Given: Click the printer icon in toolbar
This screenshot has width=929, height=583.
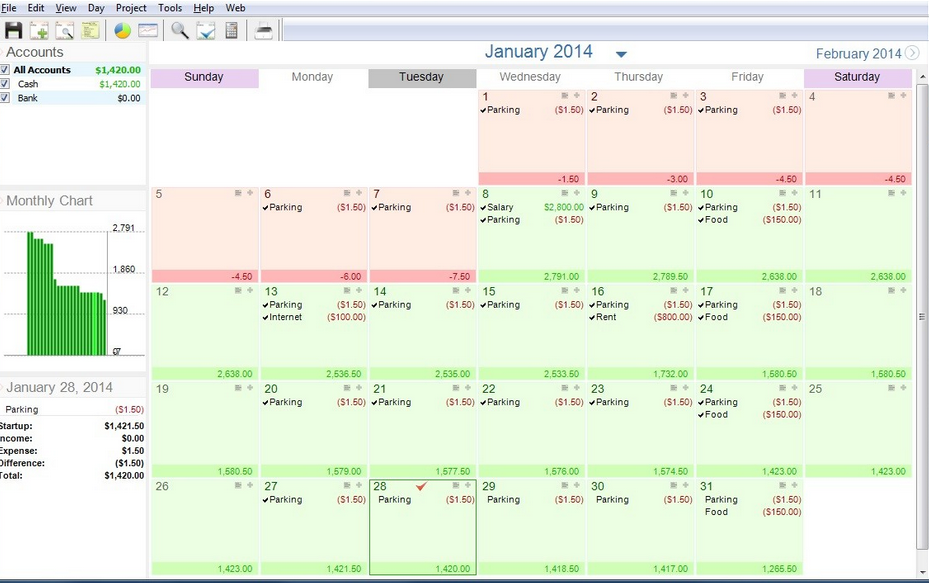Looking at the screenshot, I should pyautogui.click(x=264, y=30).
